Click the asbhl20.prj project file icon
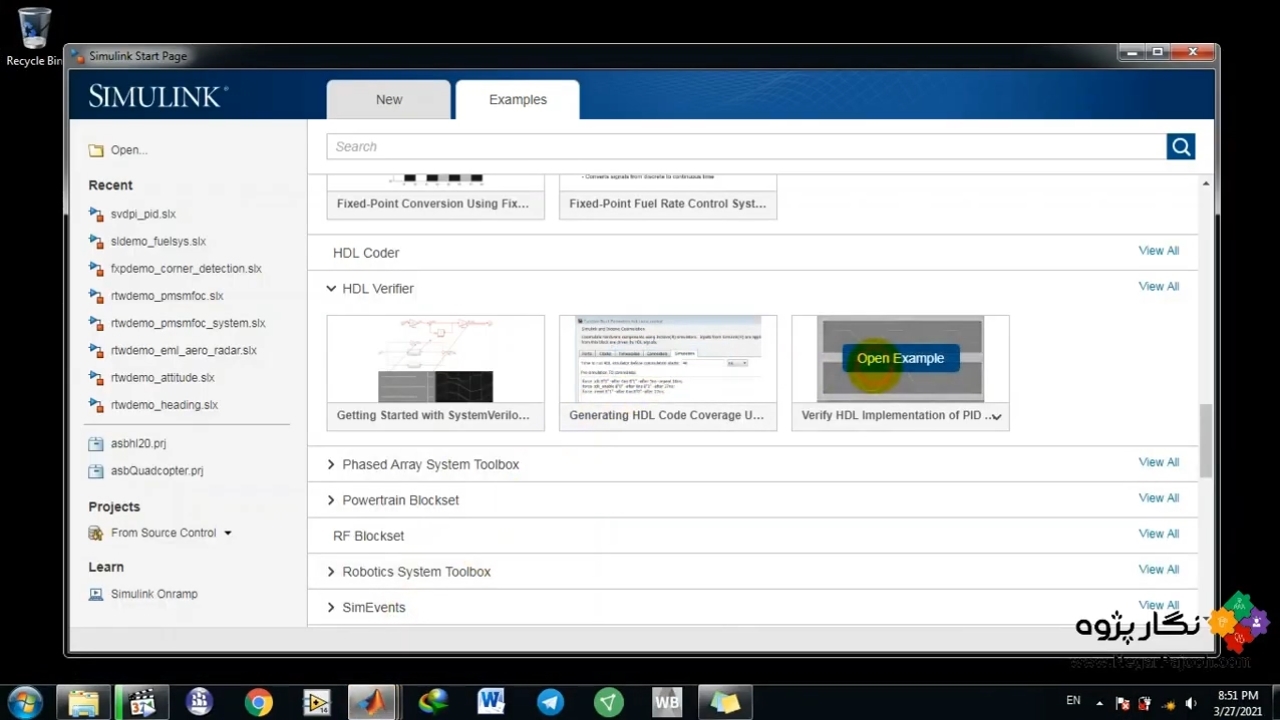The width and height of the screenshot is (1280, 720). click(x=96, y=444)
